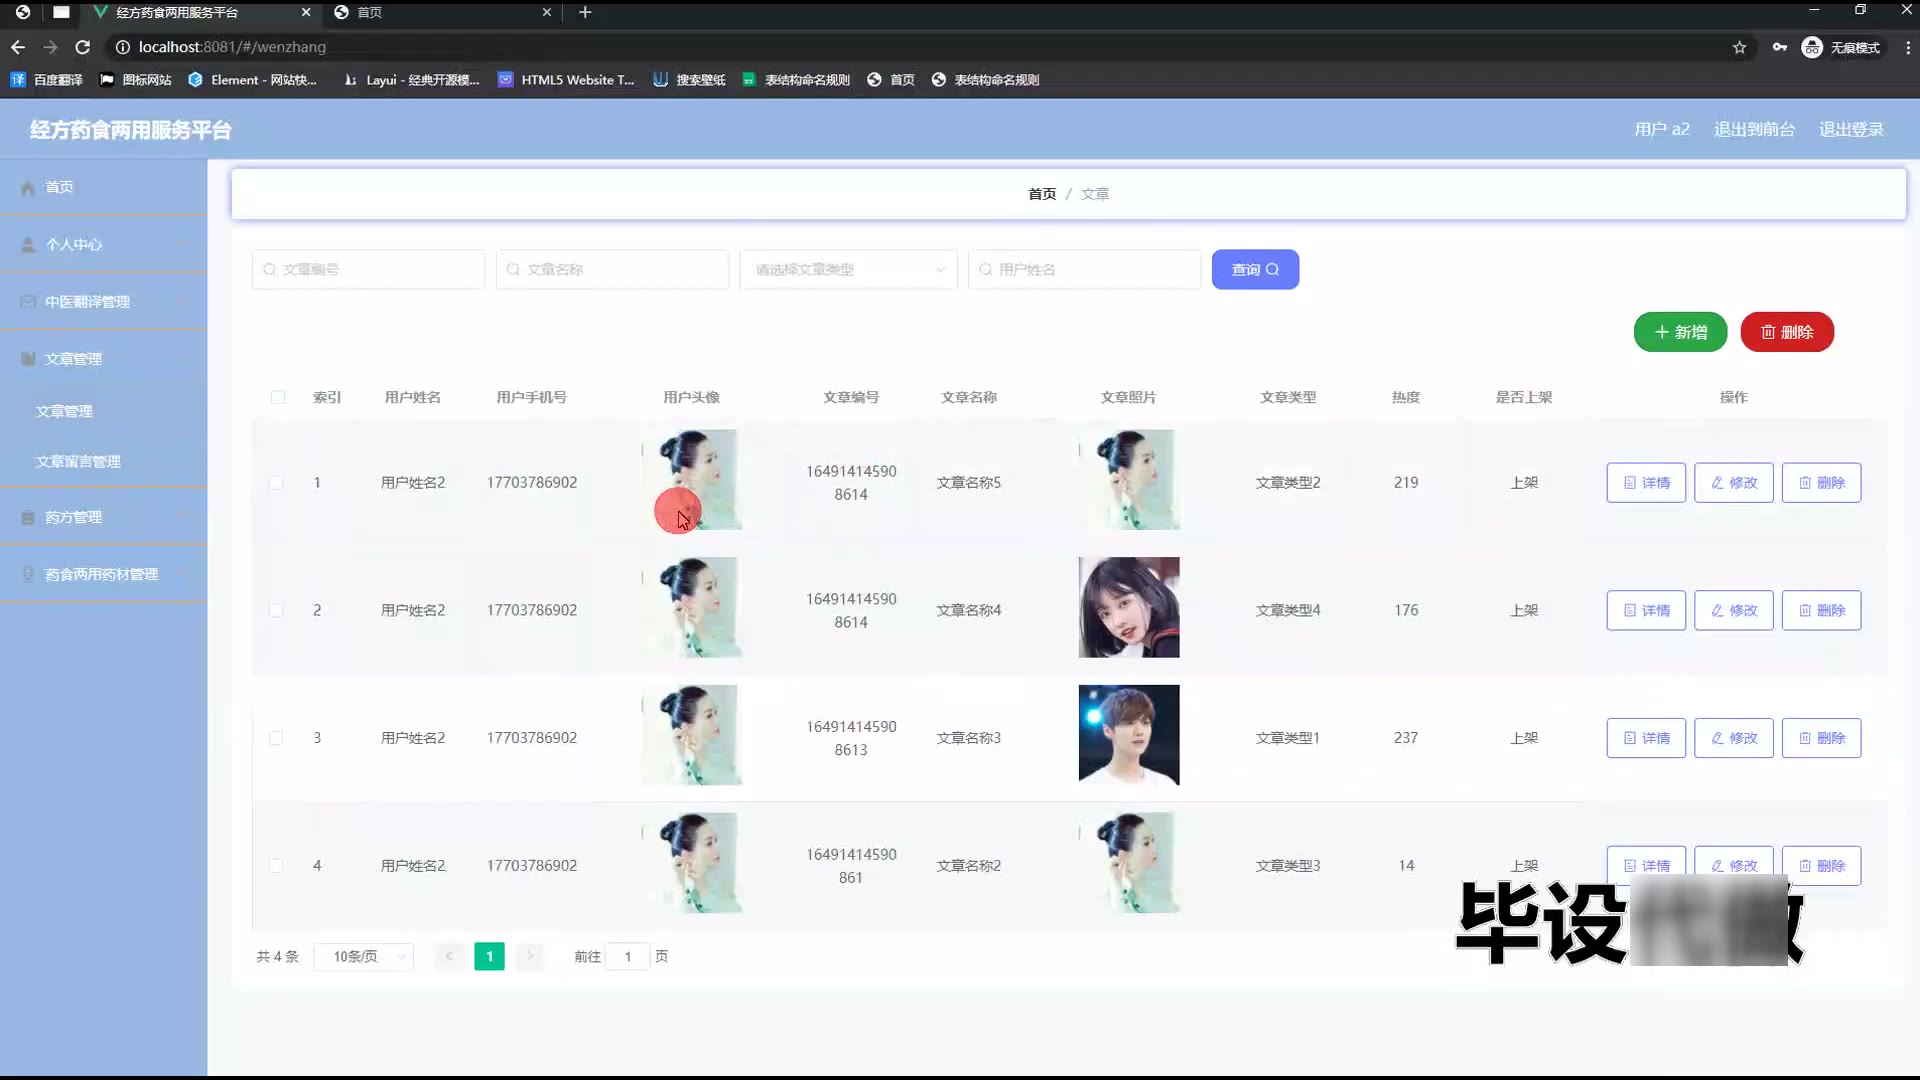The image size is (1920, 1080).
Task: Click 首页 breadcrumb link
Action: (x=1042, y=193)
